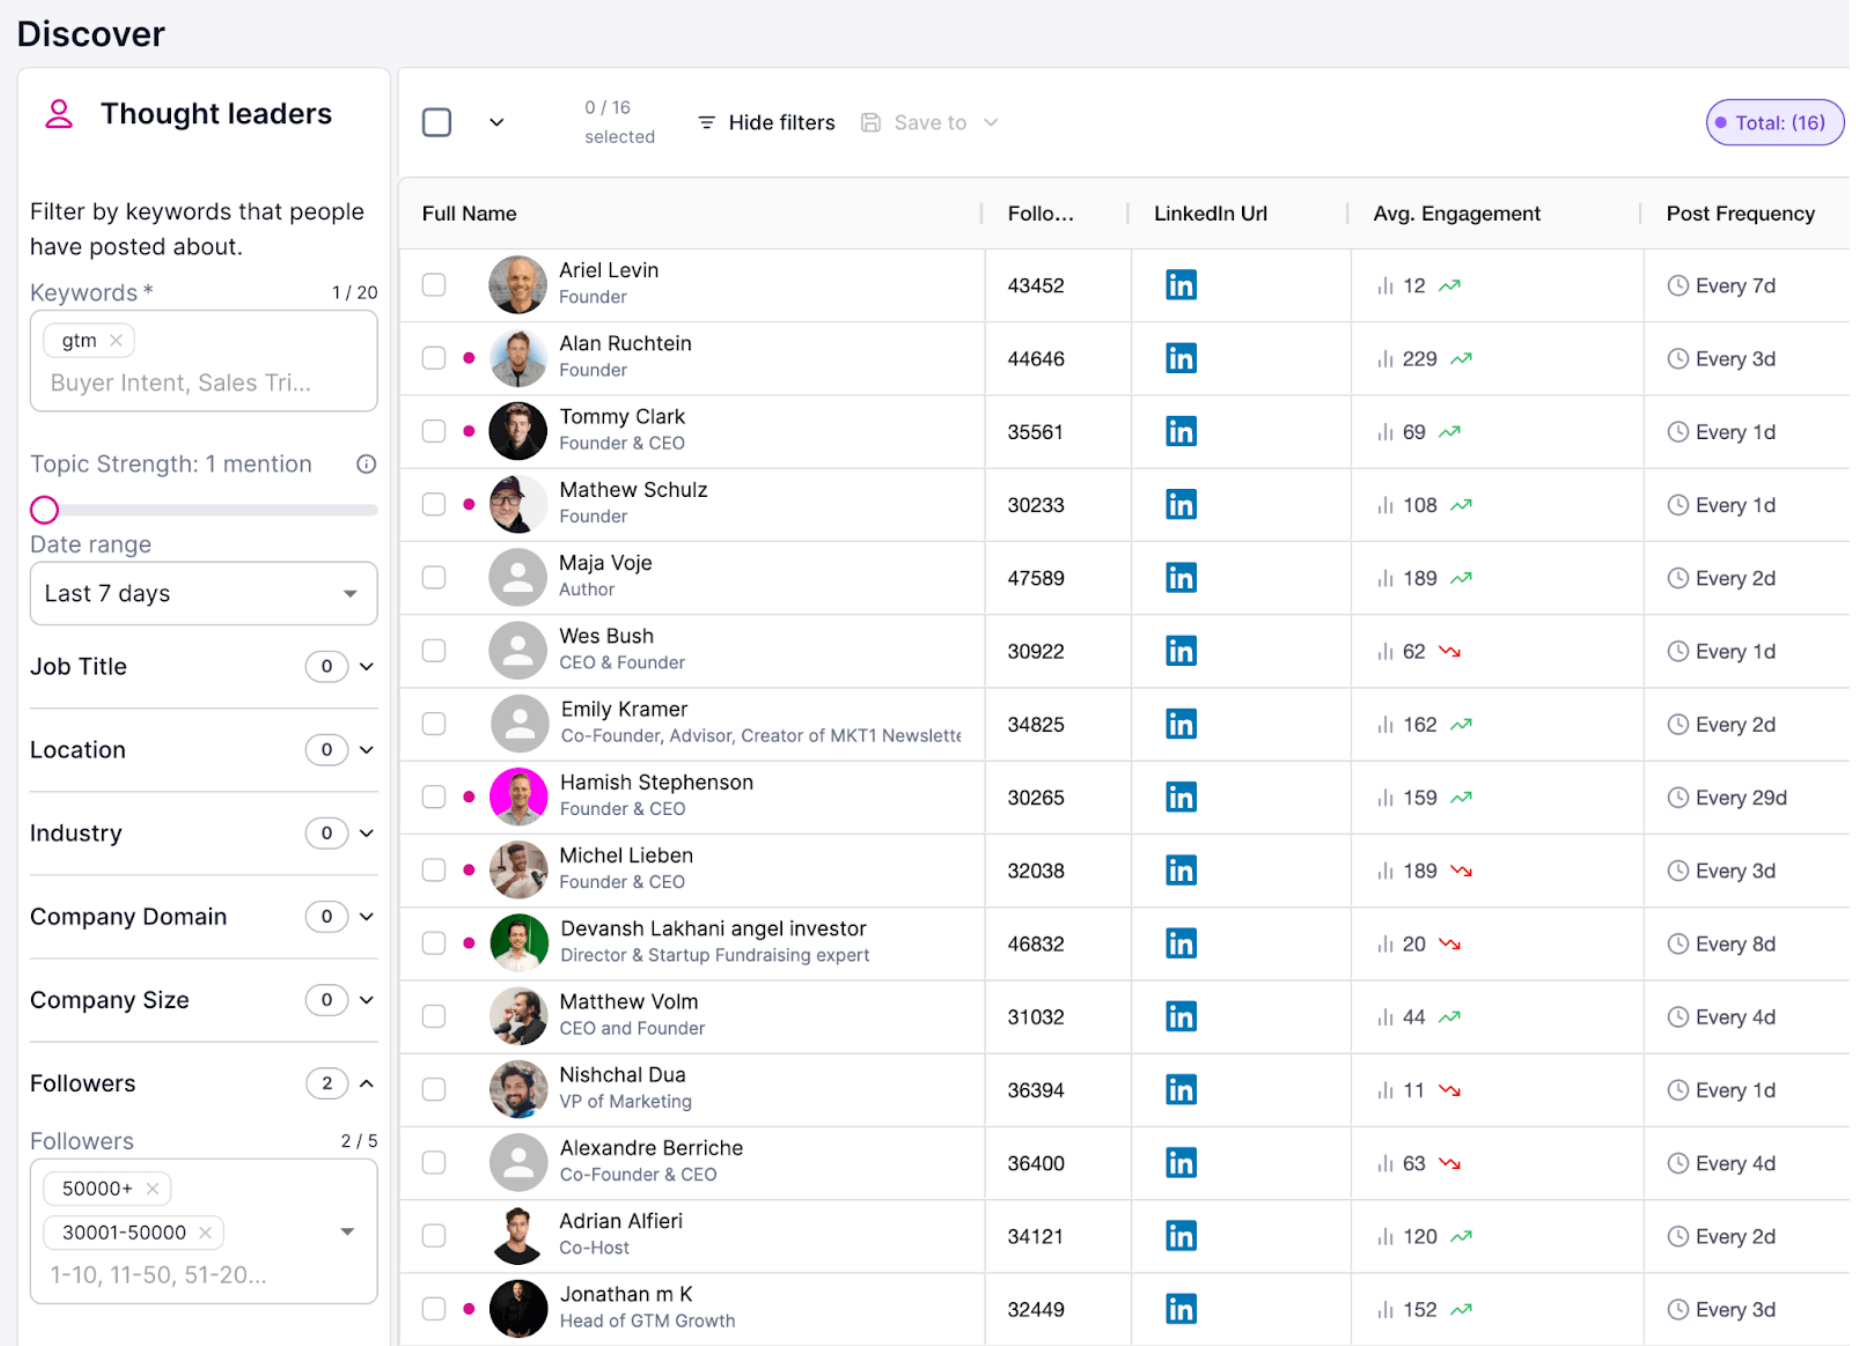Image resolution: width=1856 pixels, height=1346 pixels.
Task: Click the Total (16) badge
Action: click(x=1774, y=122)
